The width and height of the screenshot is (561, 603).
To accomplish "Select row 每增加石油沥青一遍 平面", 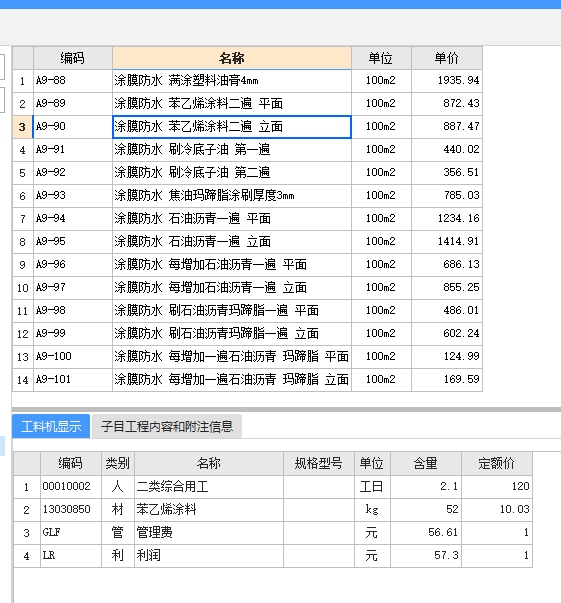I will [x=232, y=265].
